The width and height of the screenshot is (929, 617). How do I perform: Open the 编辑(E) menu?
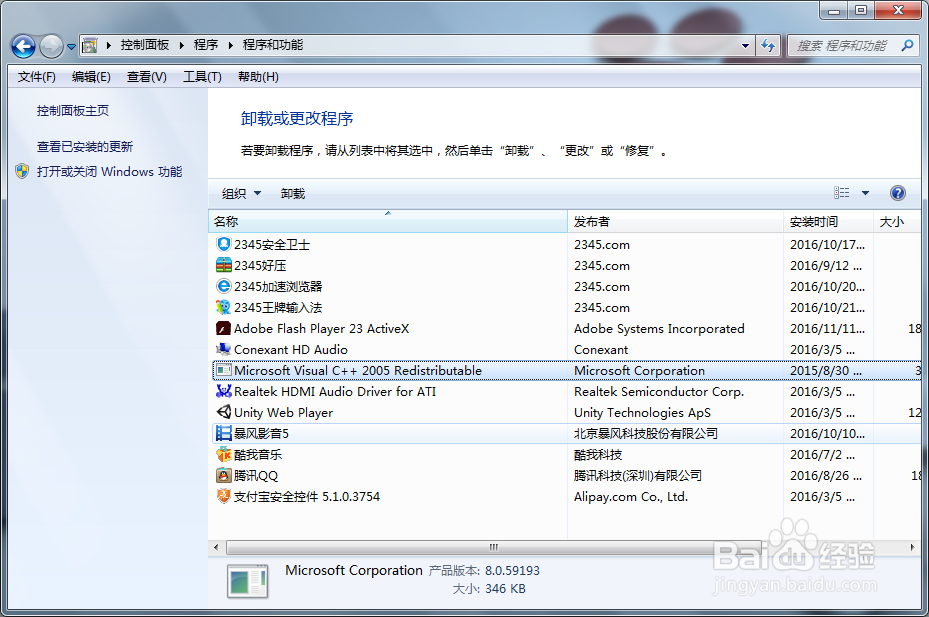[x=91, y=77]
